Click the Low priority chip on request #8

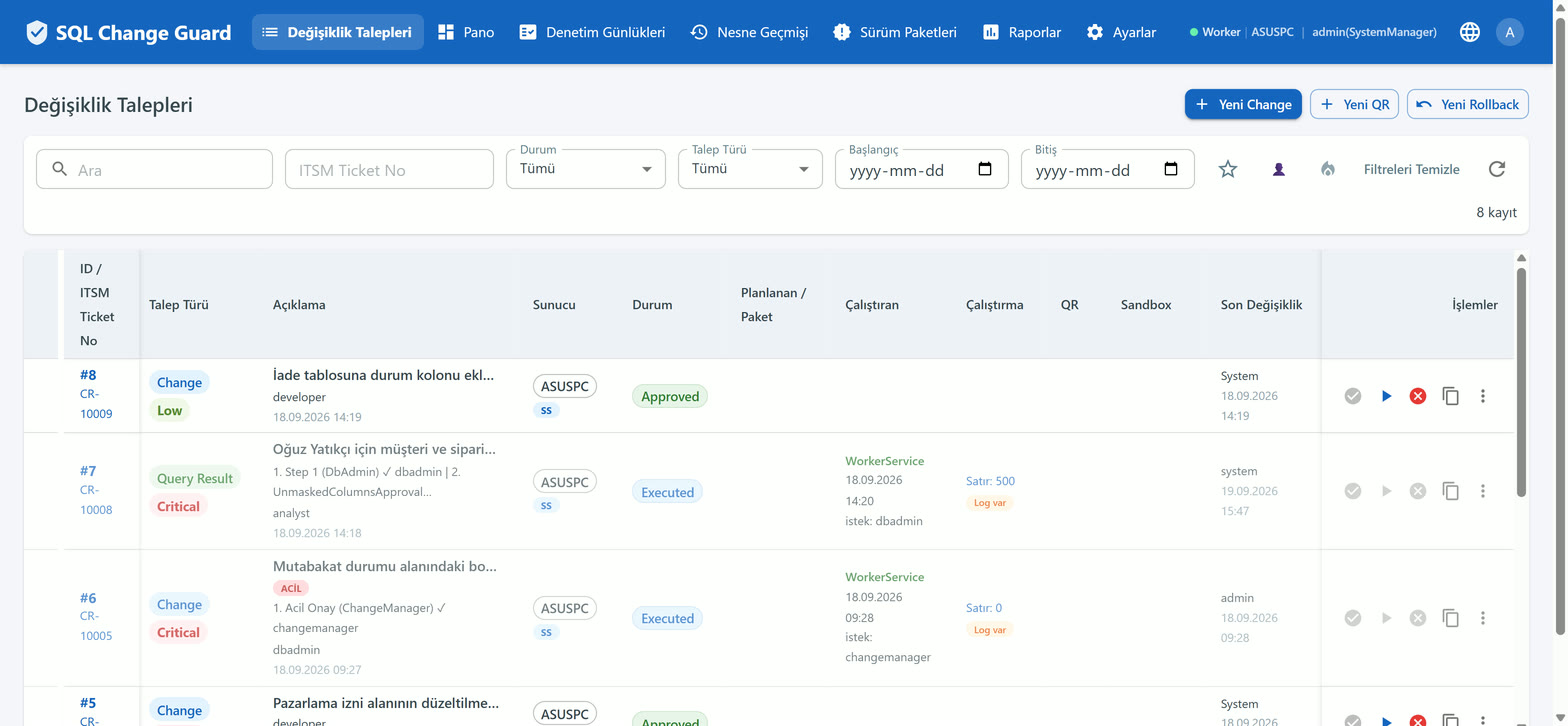(x=170, y=410)
